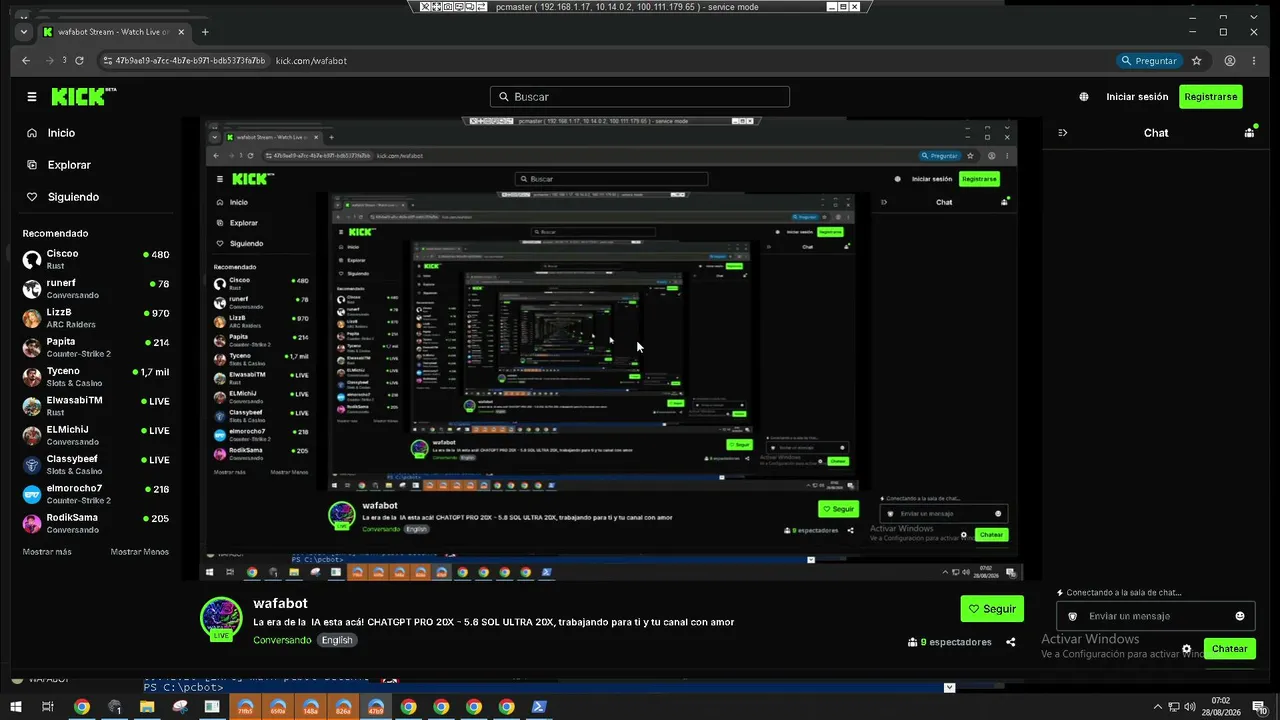
Task: Click Mostrar más under recommended channels
Action: coord(47,552)
